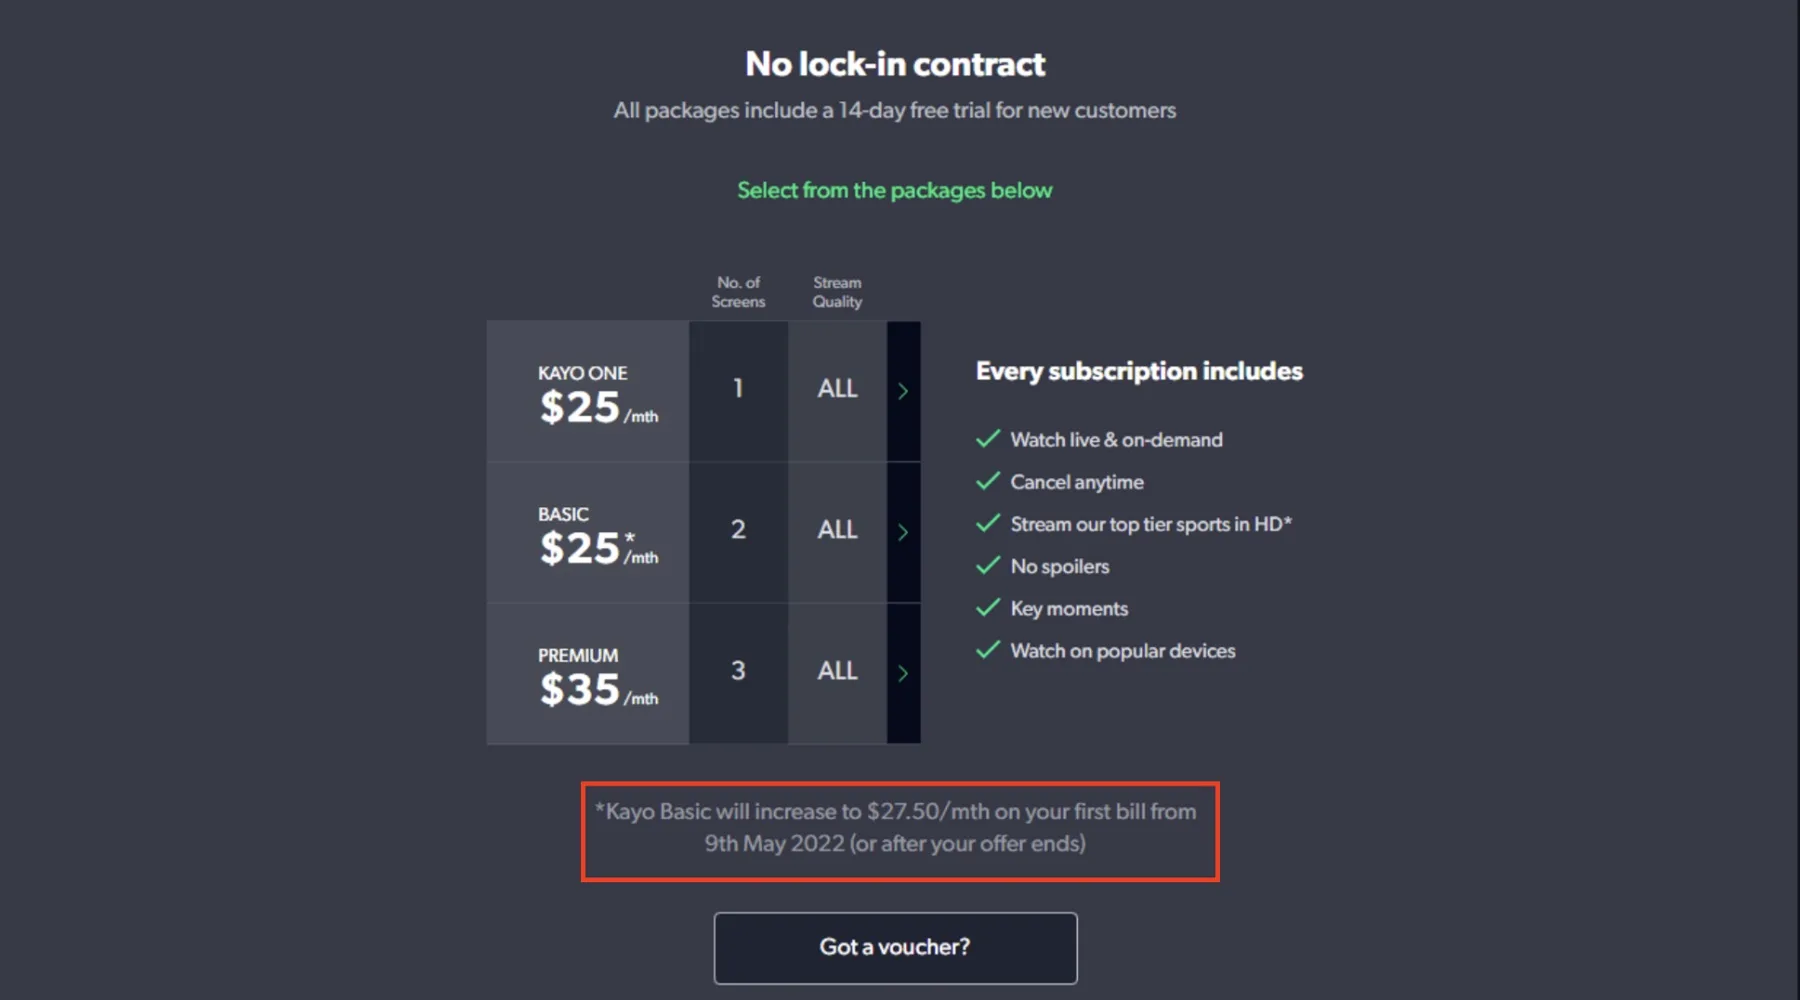Click the "Select from the packages below" text
The image size is (1800, 1000).
coord(895,190)
